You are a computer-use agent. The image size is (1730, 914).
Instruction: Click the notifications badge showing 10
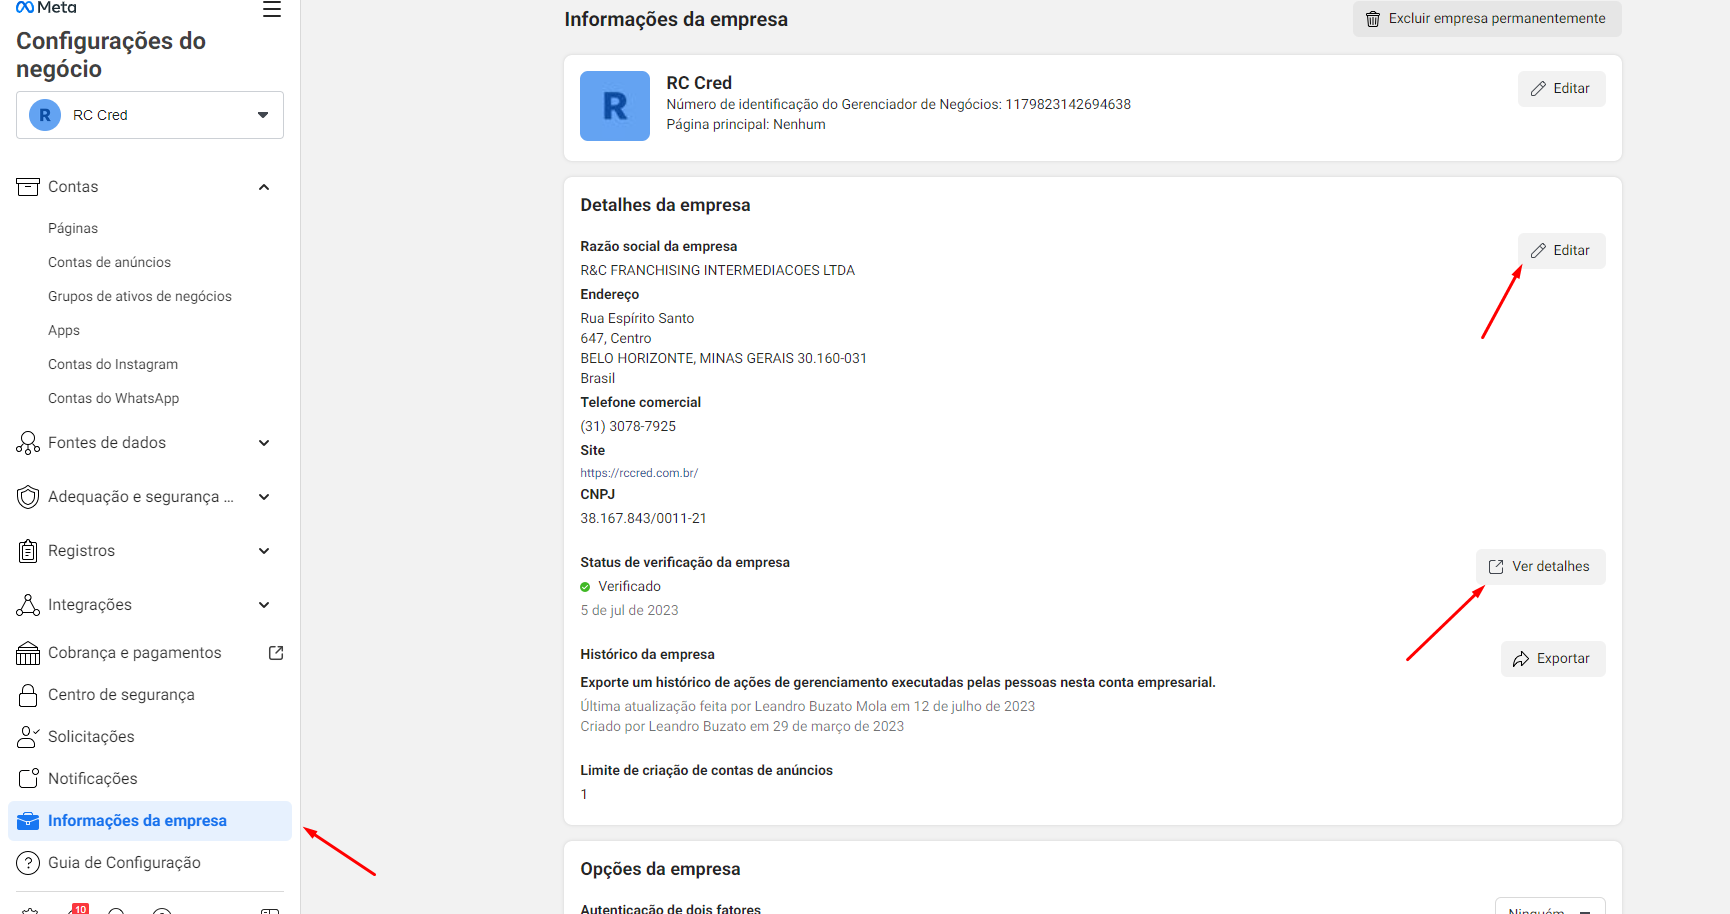80,908
